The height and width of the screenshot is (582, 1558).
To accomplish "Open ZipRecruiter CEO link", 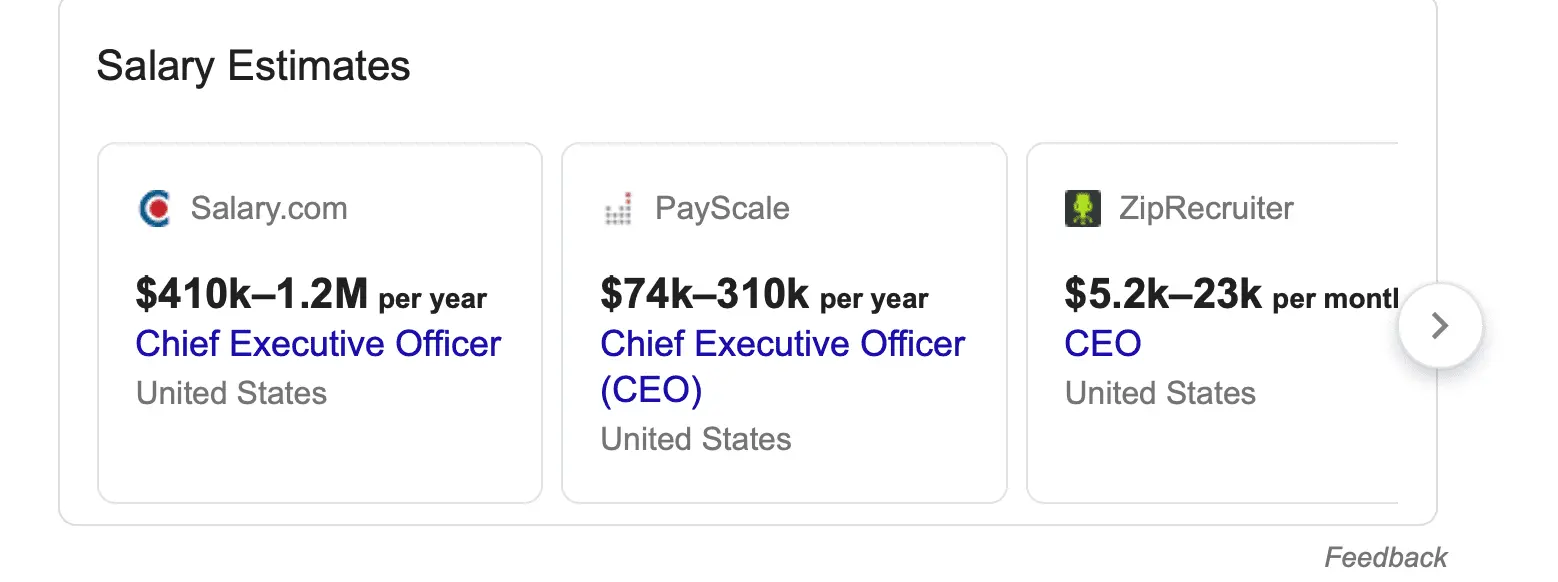I will click(x=1102, y=344).
